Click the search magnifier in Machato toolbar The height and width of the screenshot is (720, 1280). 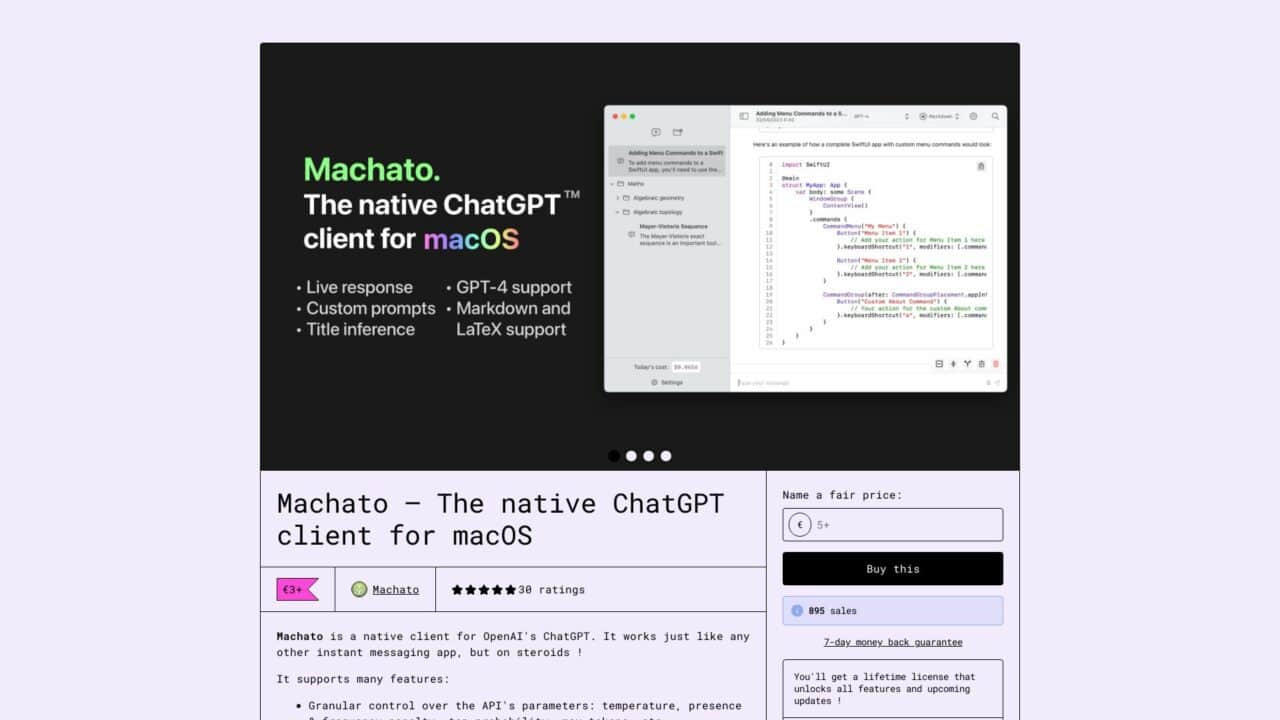coord(995,116)
